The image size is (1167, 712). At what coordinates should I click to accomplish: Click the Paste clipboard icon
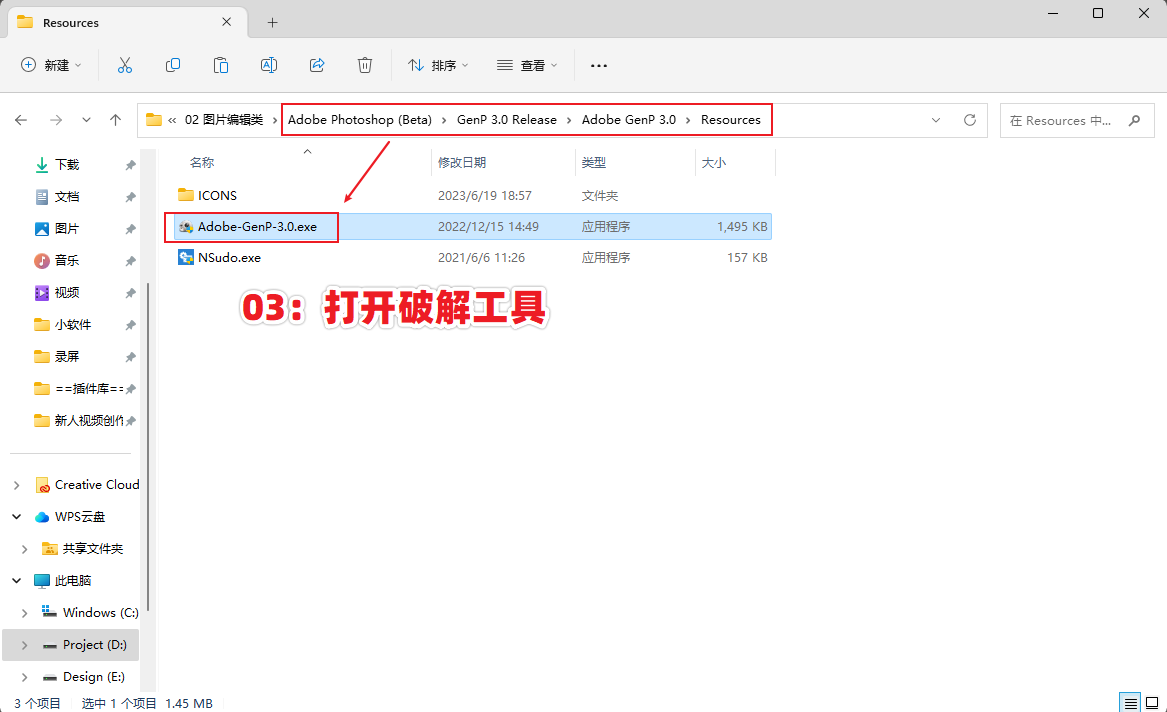[x=221, y=65]
